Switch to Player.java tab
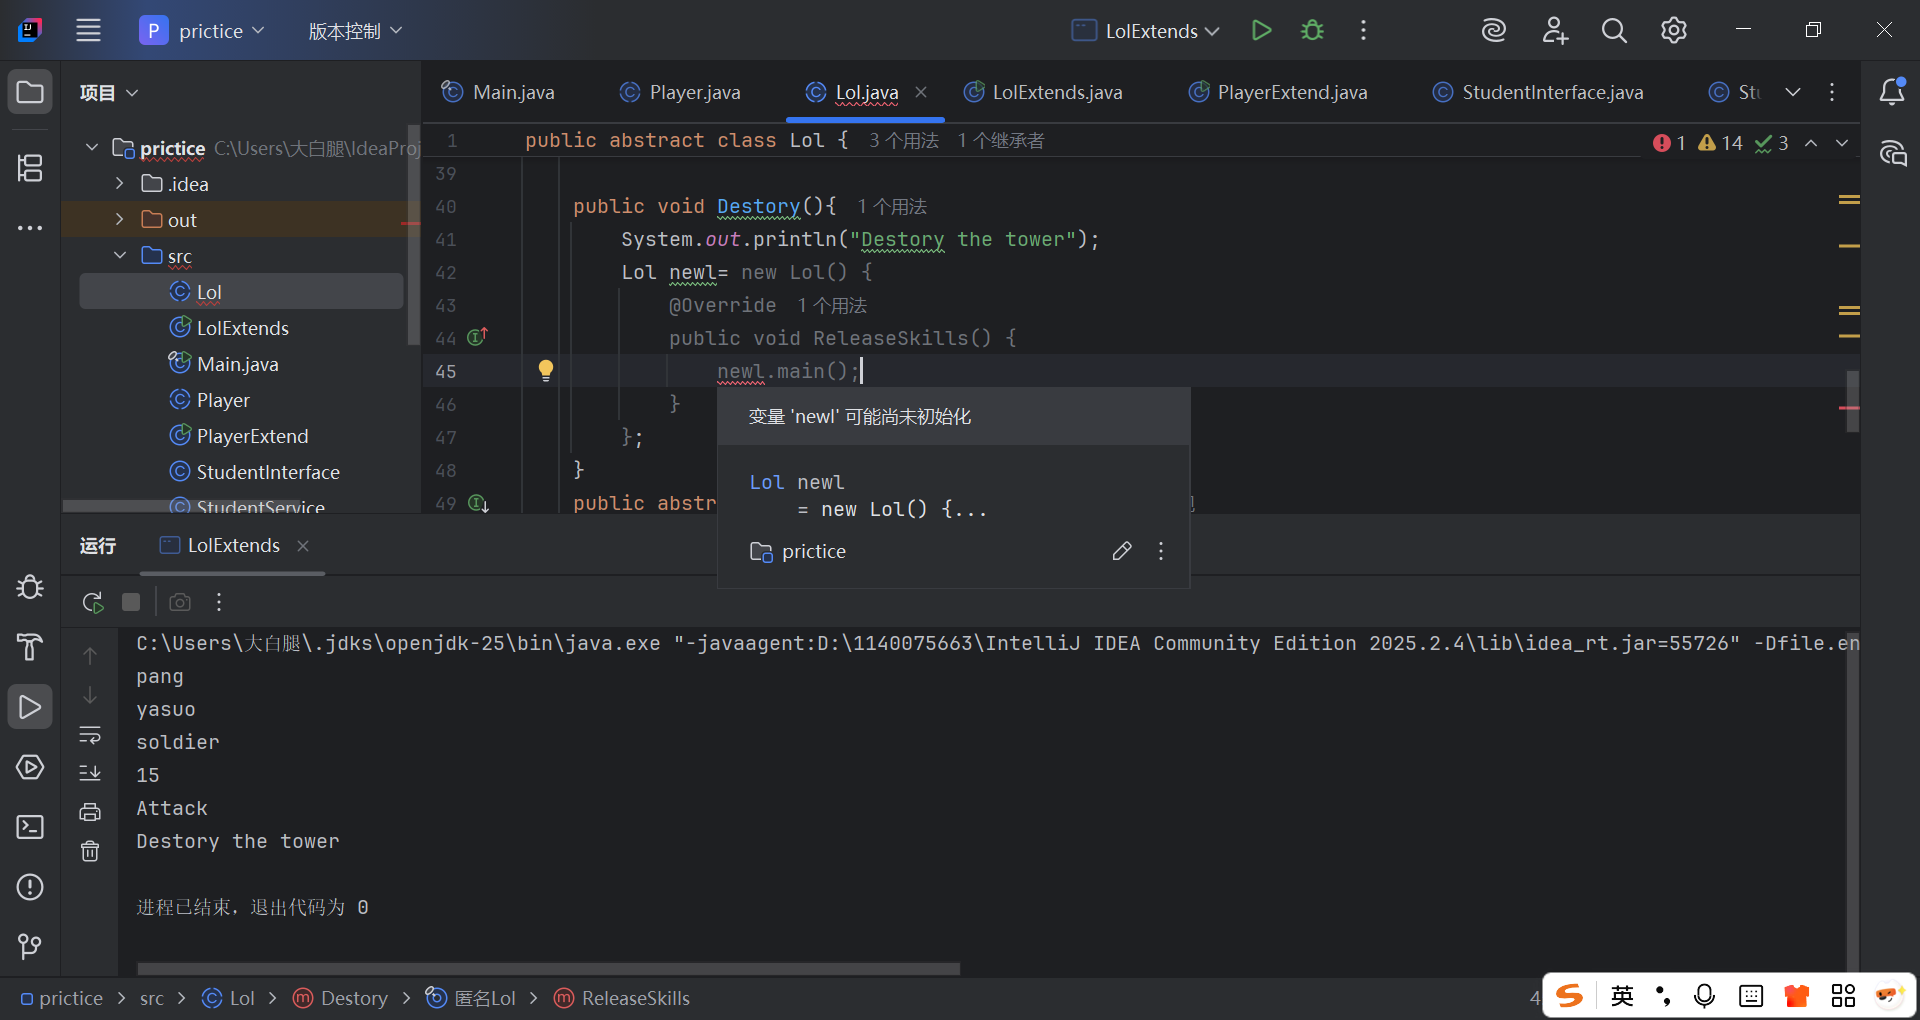The width and height of the screenshot is (1920, 1020). click(680, 92)
